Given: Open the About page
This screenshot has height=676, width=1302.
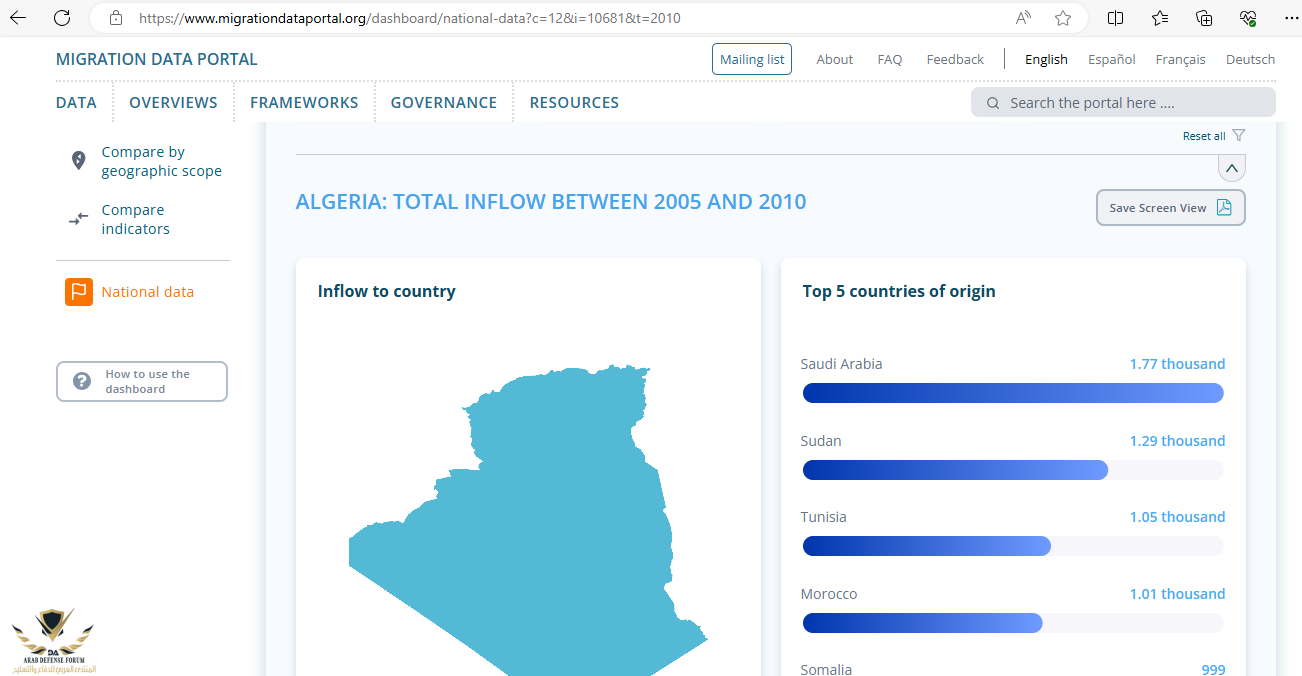Looking at the screenshot, I should 835,59.
